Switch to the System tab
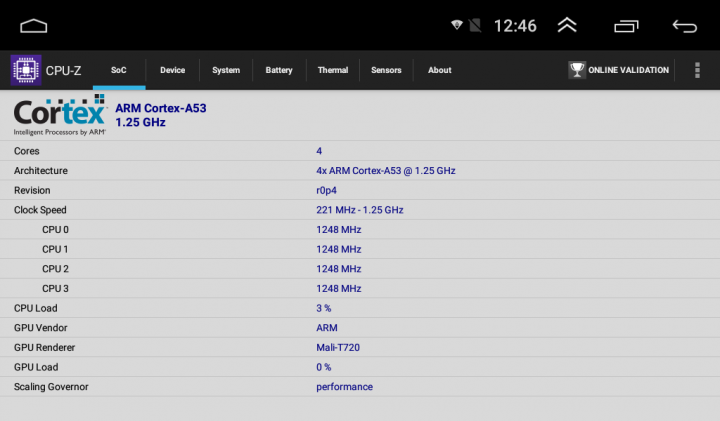 pyautogui.click(x=226, y=70)
